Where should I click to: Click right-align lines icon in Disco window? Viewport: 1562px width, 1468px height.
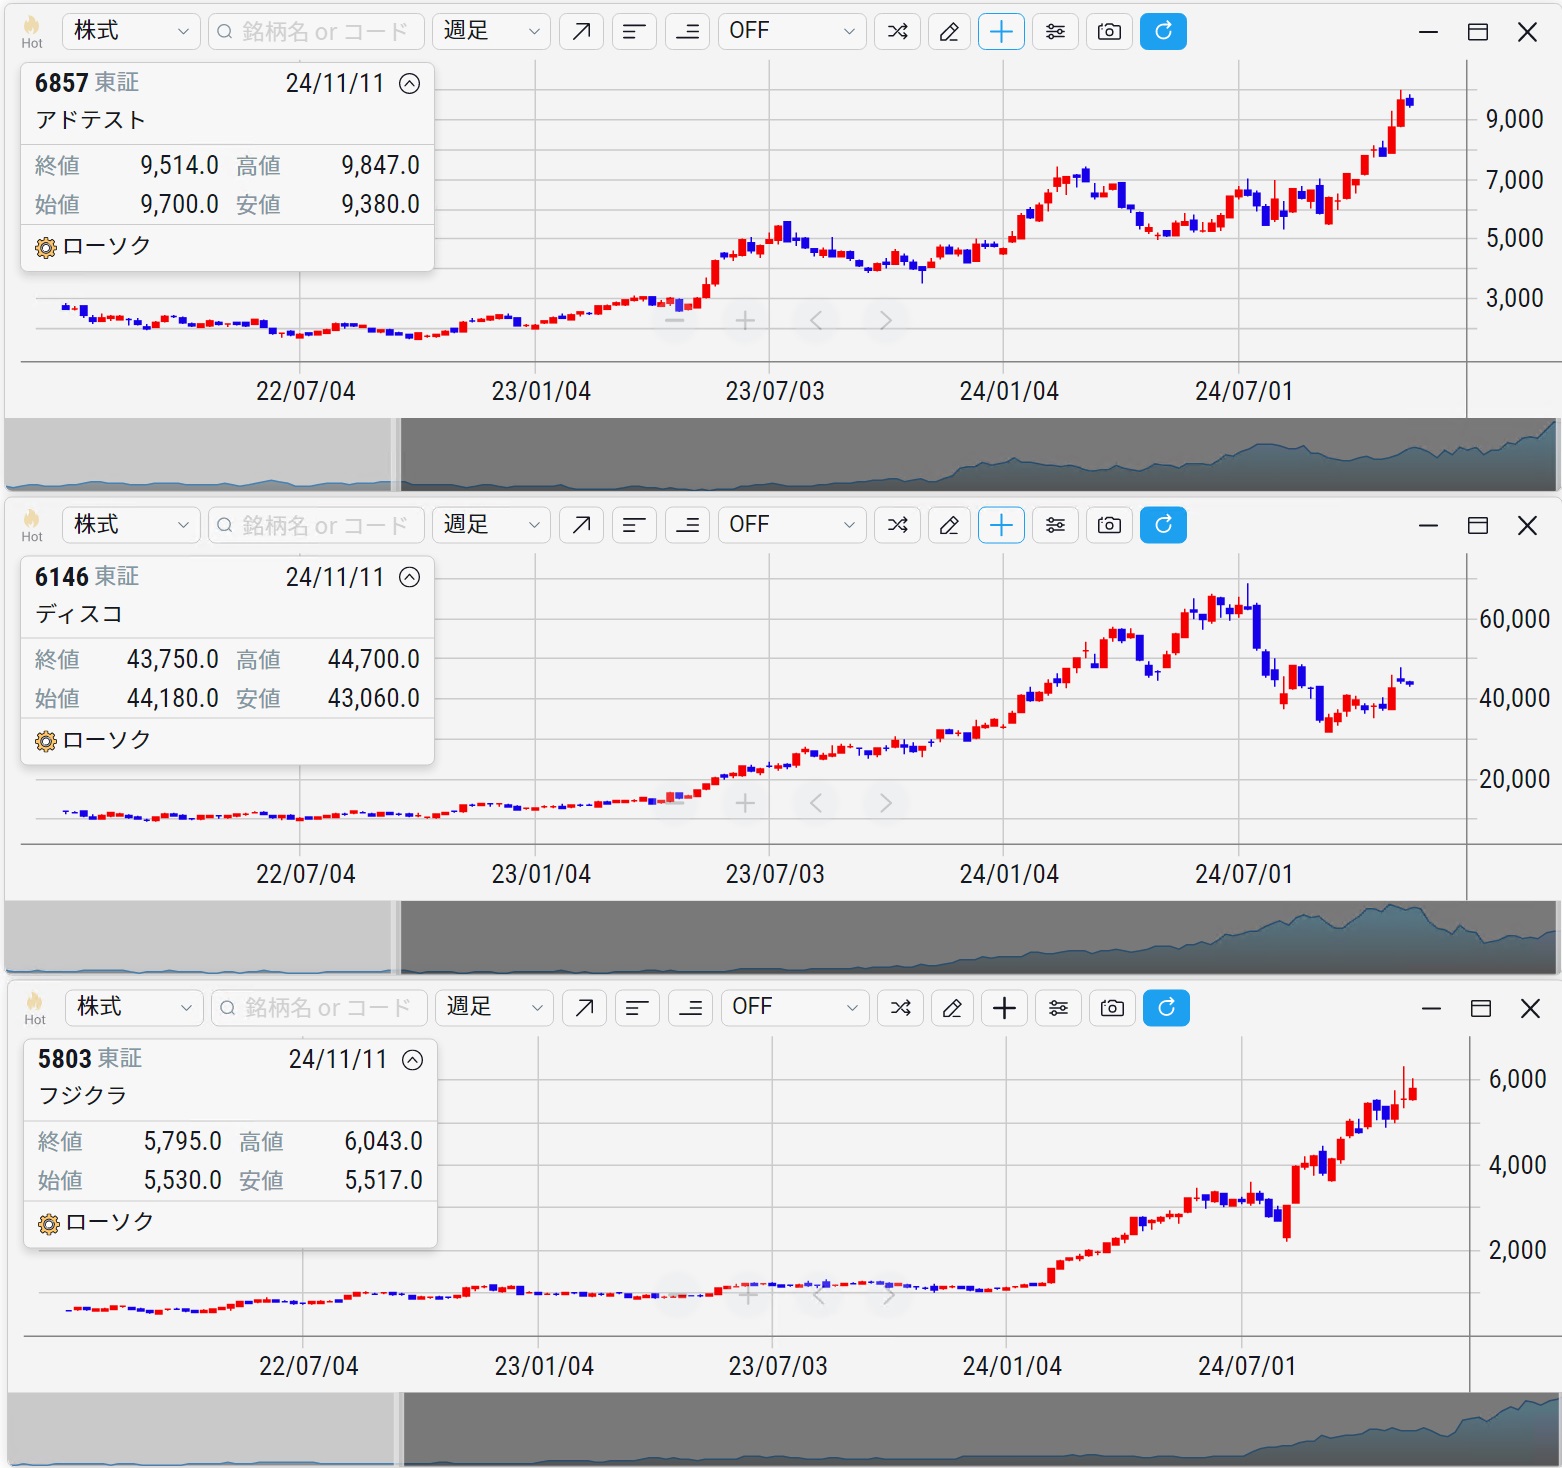click(687, 525)
